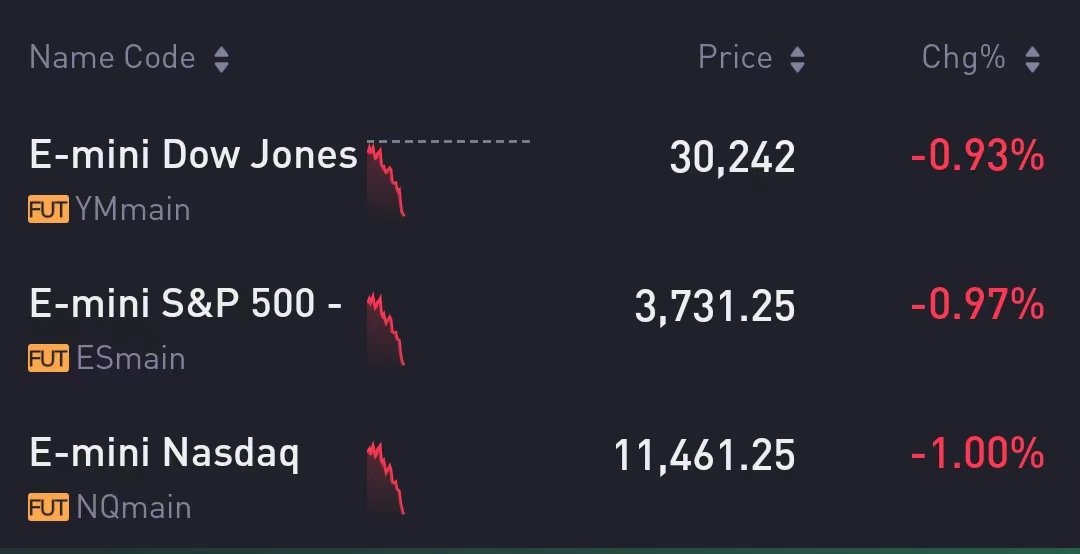Toggle Chg% sort arrows icon
This screenshot has width=1080, height=554.
[1032, 59]
